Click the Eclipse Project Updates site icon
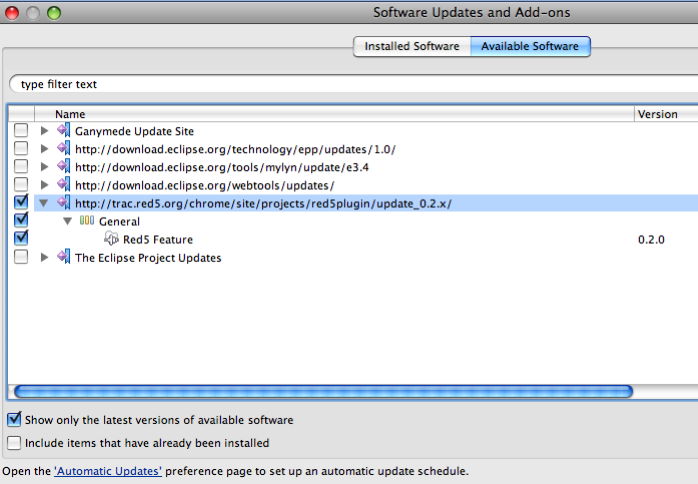The width and height of the screenshot is (698, 484). coord(64,257)
